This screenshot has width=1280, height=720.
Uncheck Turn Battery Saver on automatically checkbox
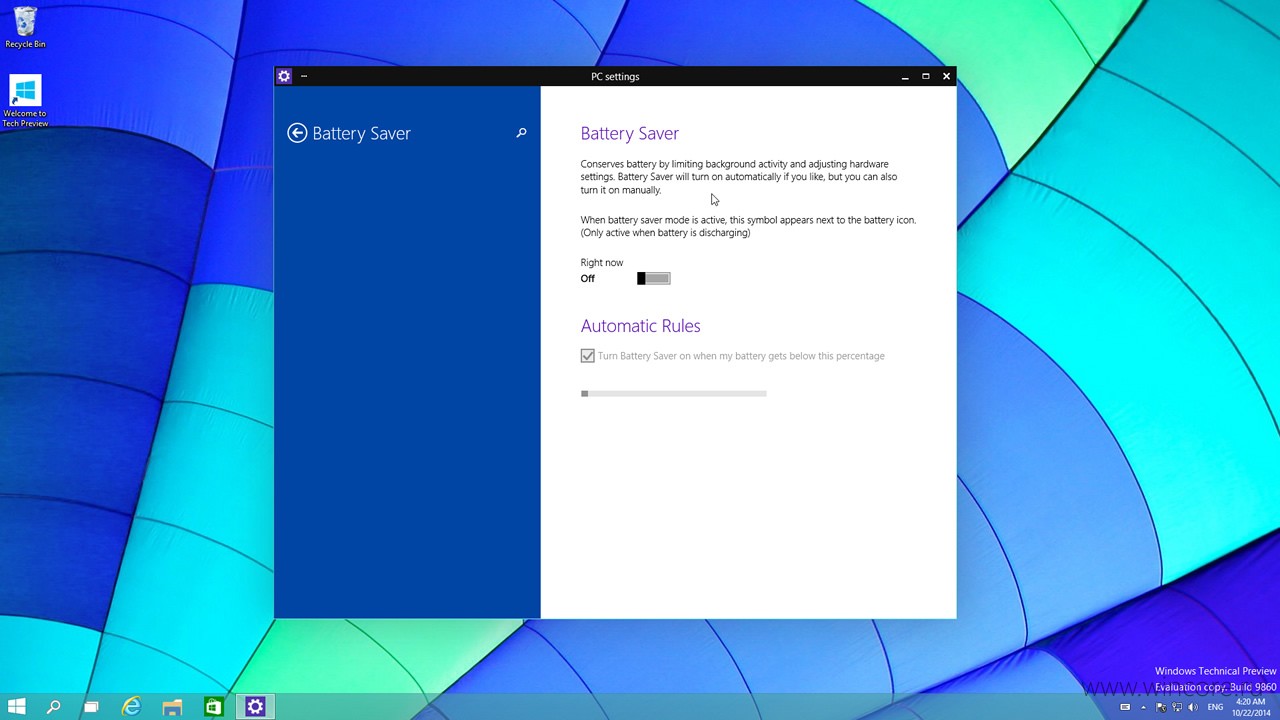588,356
